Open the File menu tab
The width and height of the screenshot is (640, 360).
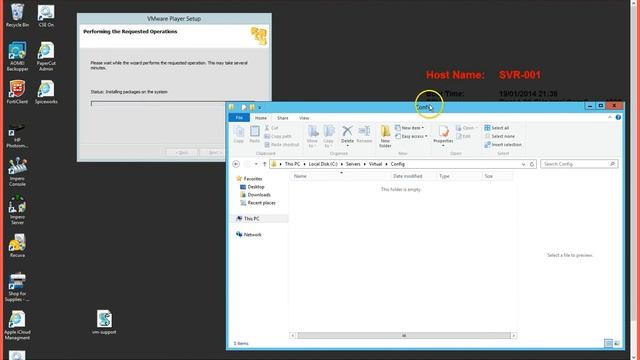[x=239, y=118]
